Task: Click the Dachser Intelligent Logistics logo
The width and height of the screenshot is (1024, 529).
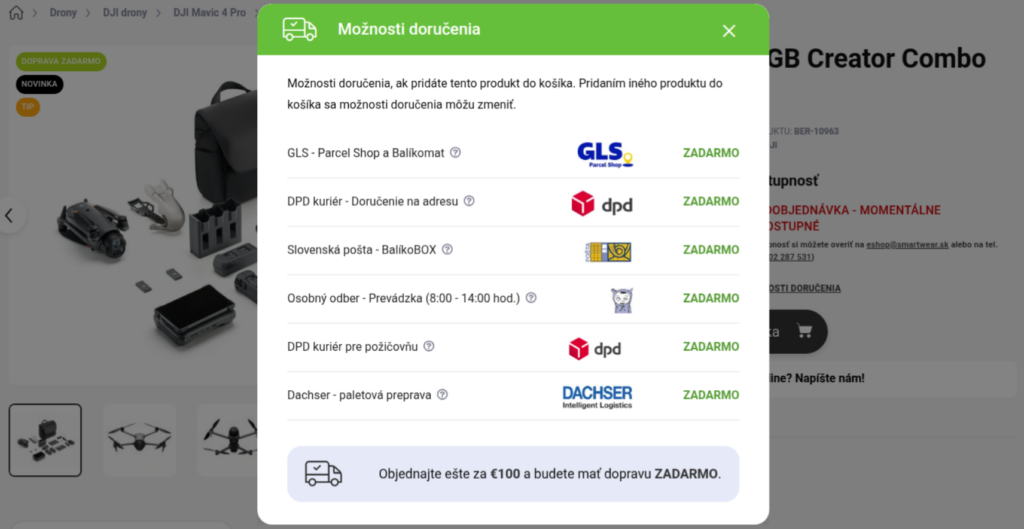Action: 597,396
